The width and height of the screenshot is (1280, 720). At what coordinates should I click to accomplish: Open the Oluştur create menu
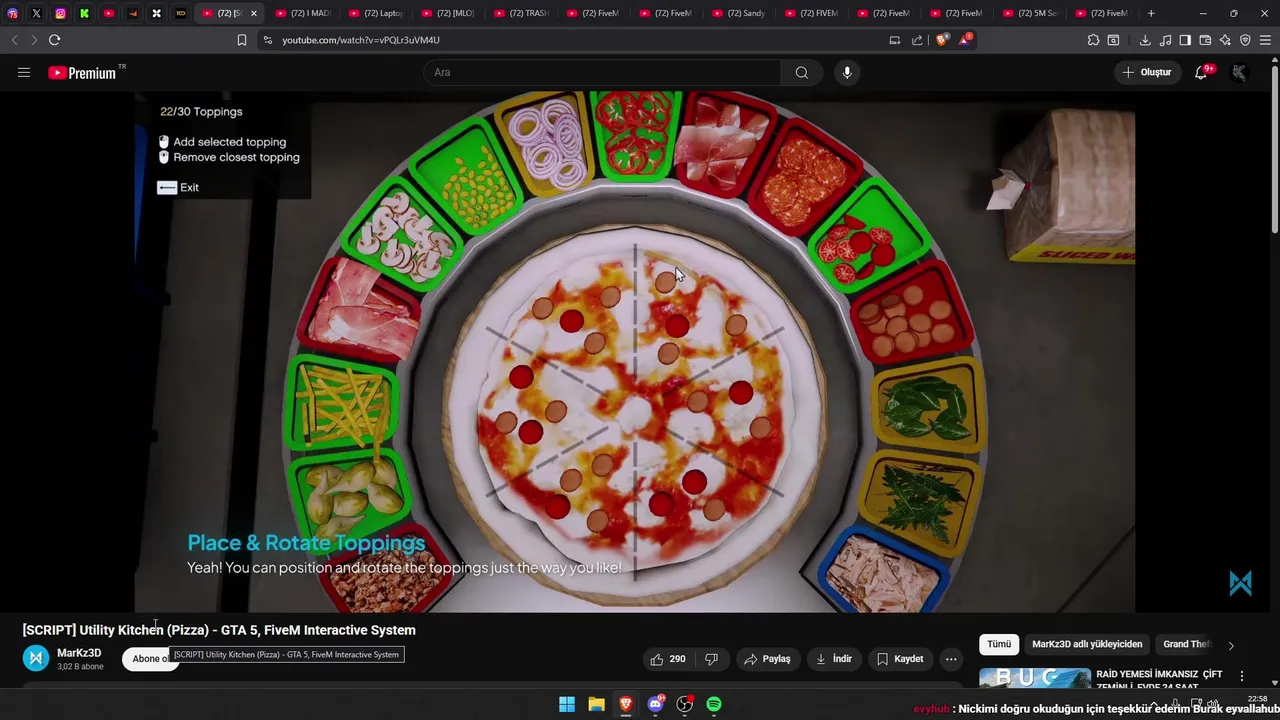point(1147,72)
